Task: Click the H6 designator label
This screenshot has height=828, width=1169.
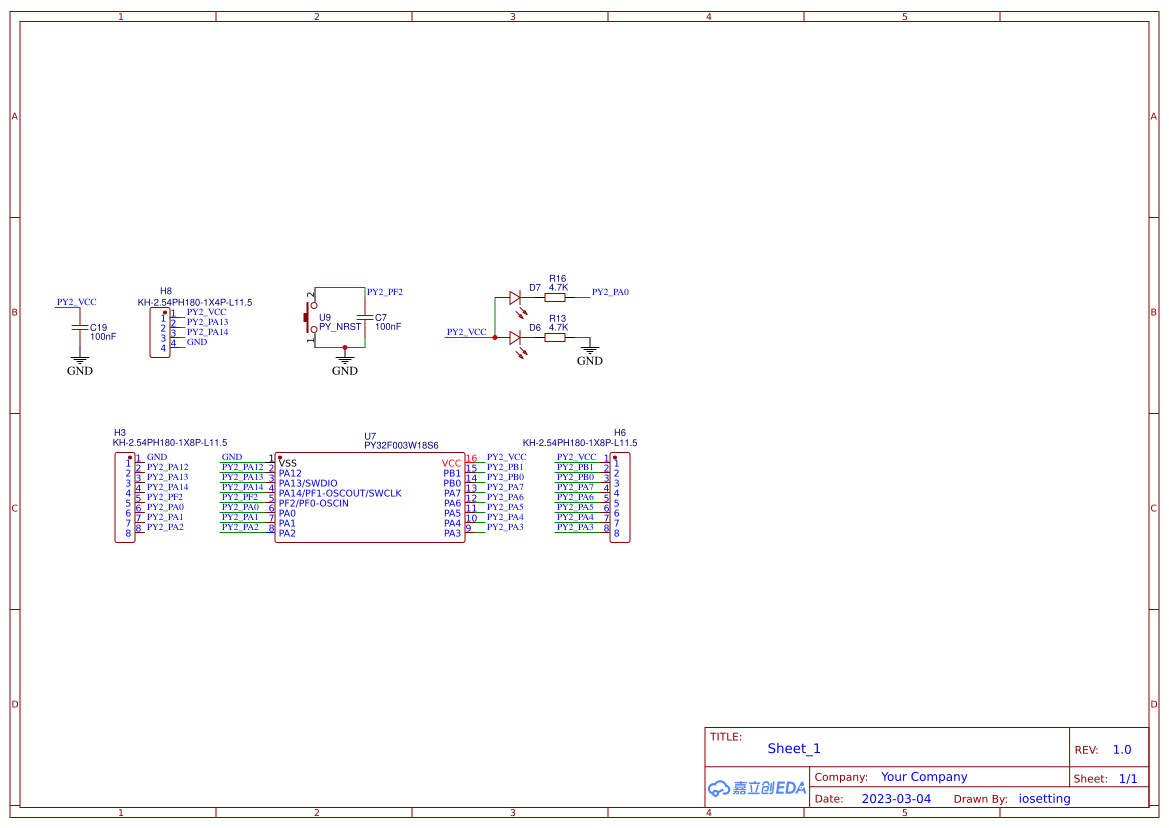Action: [620, 432]
